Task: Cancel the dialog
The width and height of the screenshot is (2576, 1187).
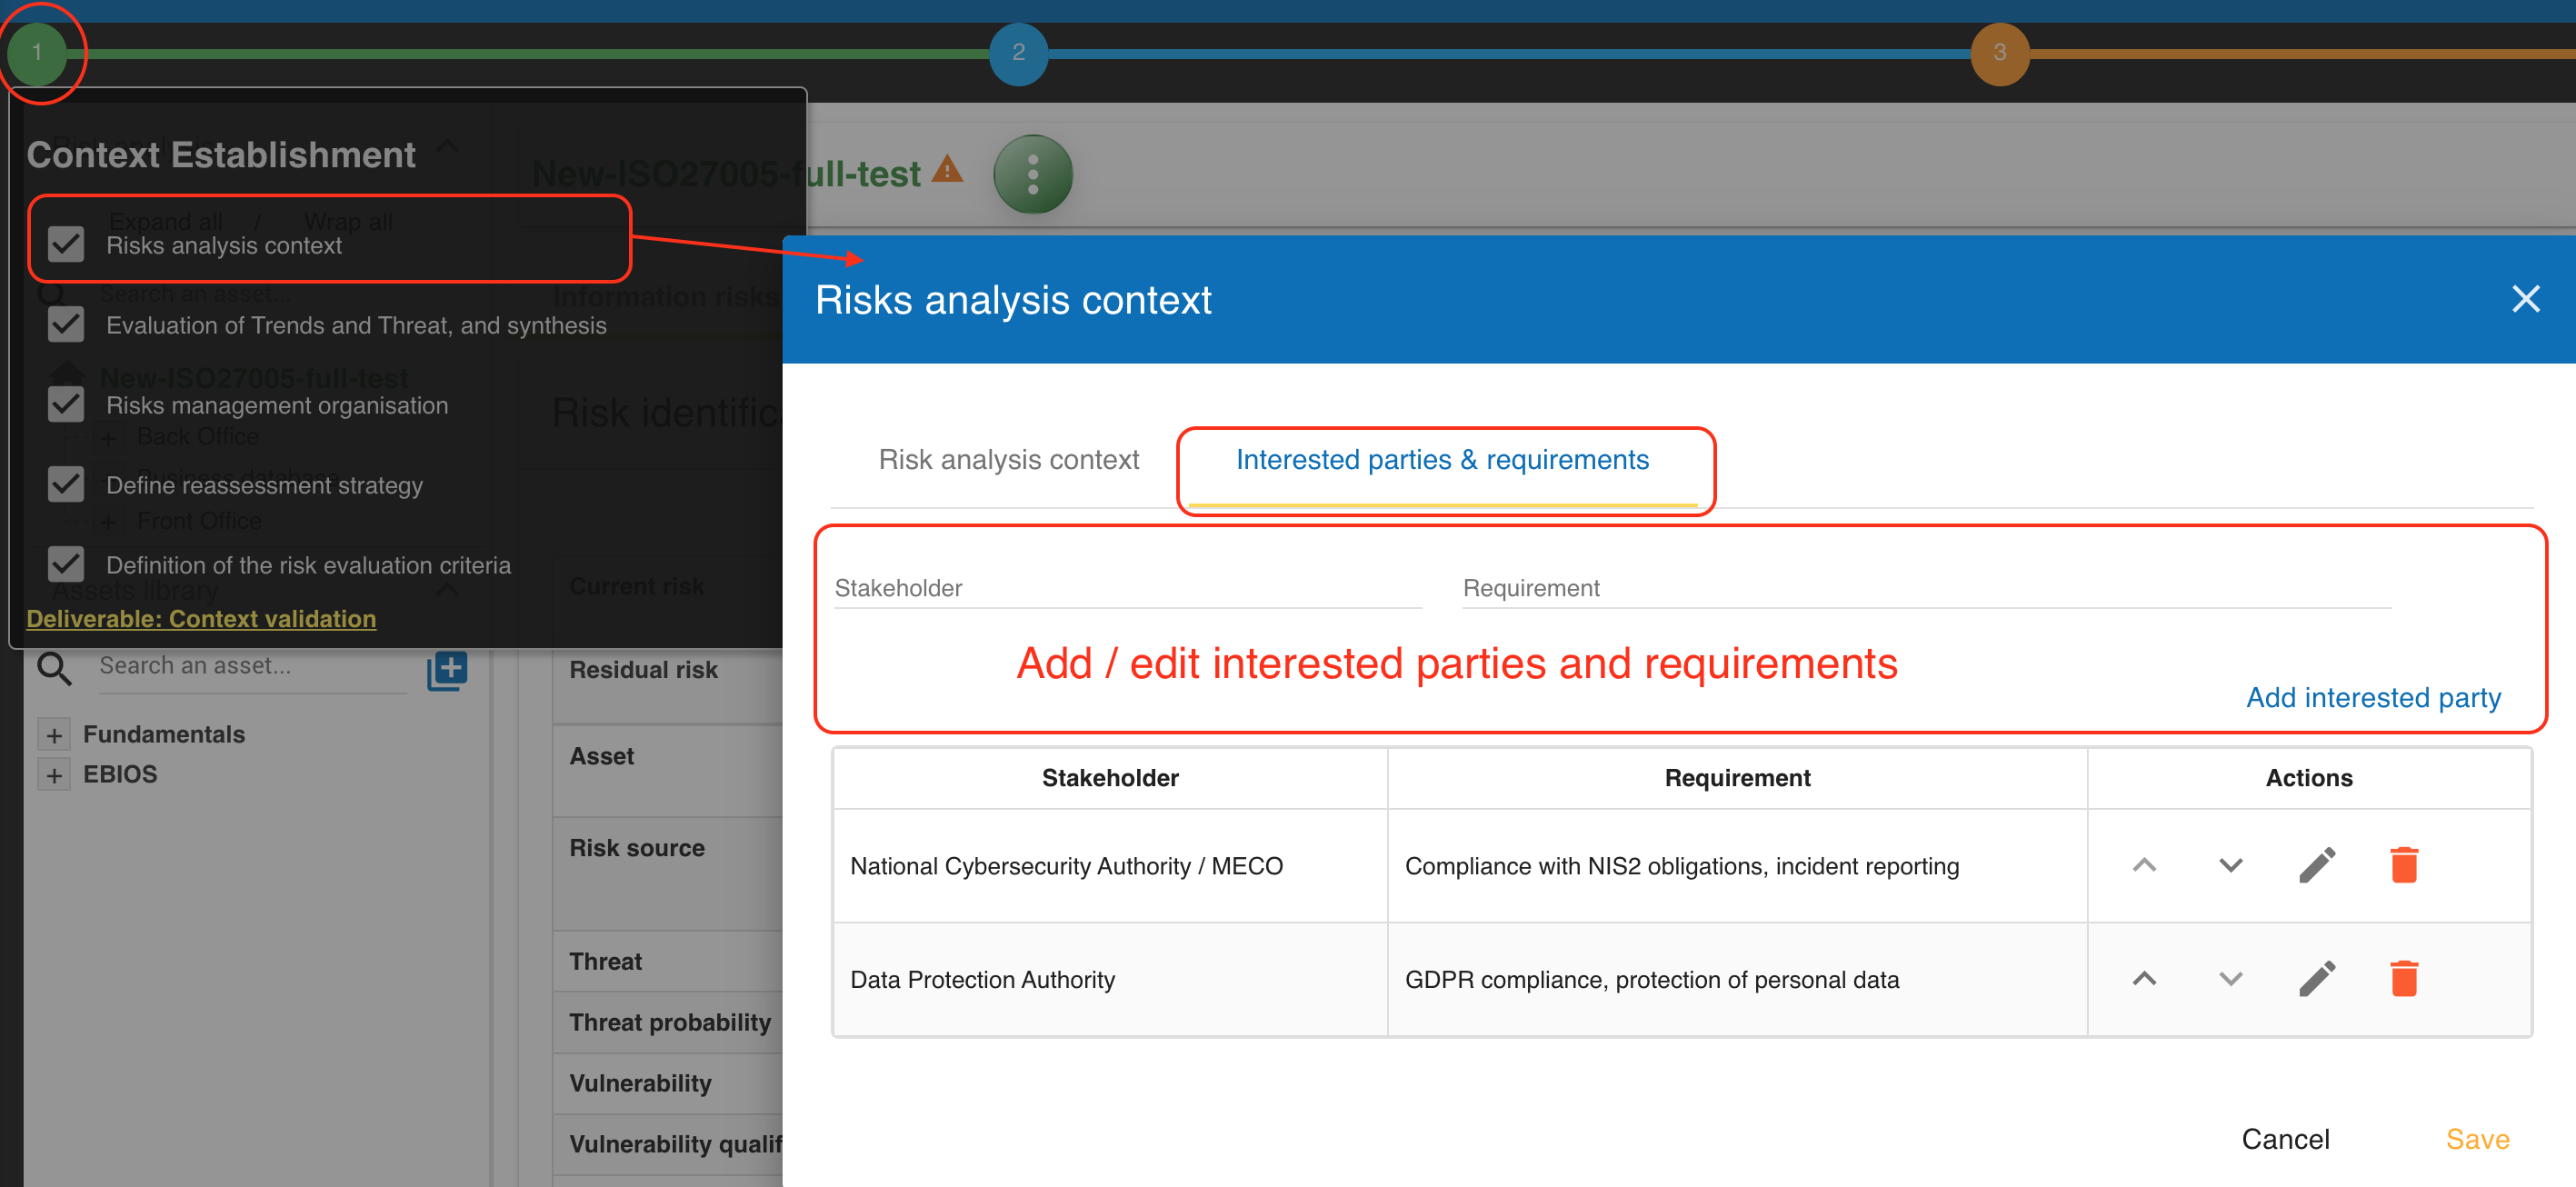Action: point(2285,1139)
